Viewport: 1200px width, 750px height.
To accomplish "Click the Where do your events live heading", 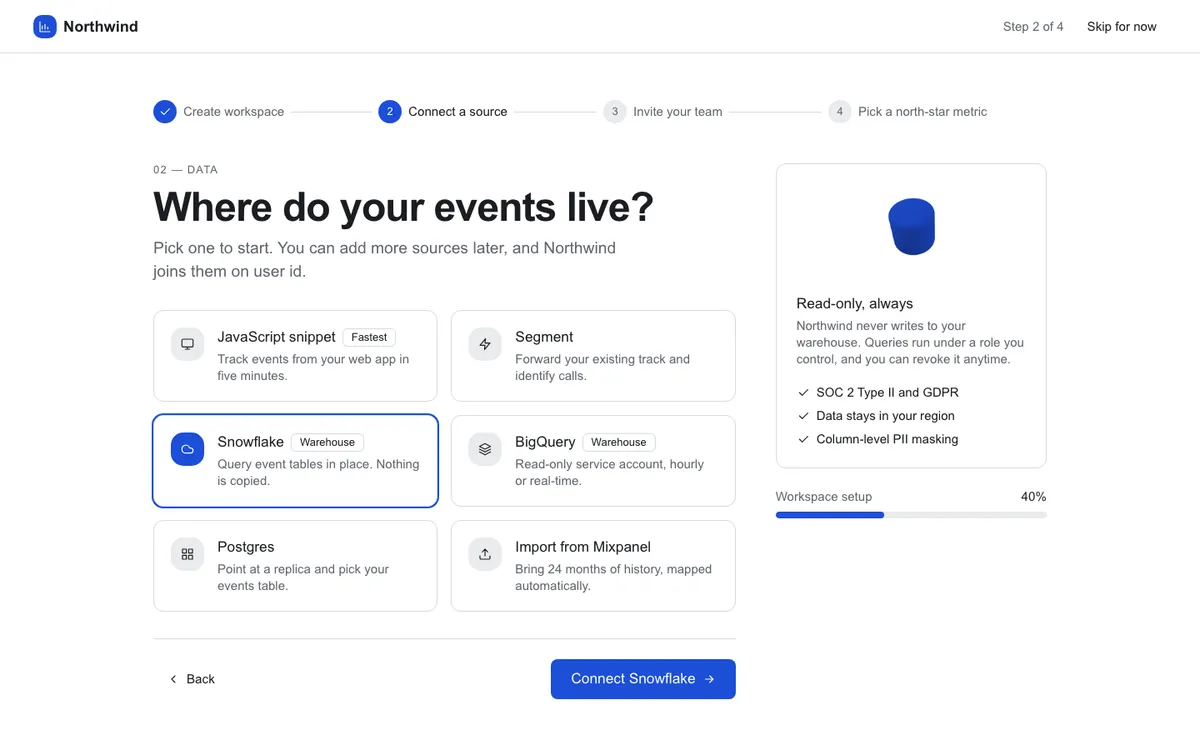I will tap(404, 207).
